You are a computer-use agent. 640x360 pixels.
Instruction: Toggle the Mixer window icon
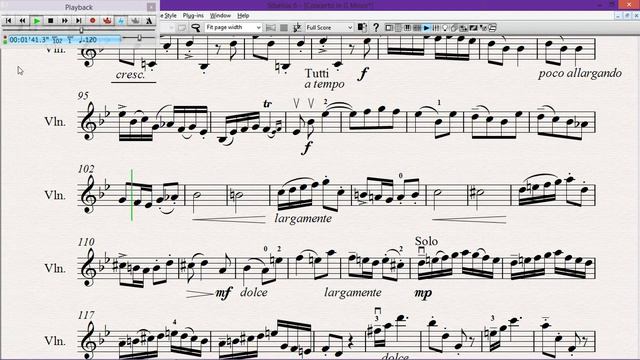coord(436,28)
